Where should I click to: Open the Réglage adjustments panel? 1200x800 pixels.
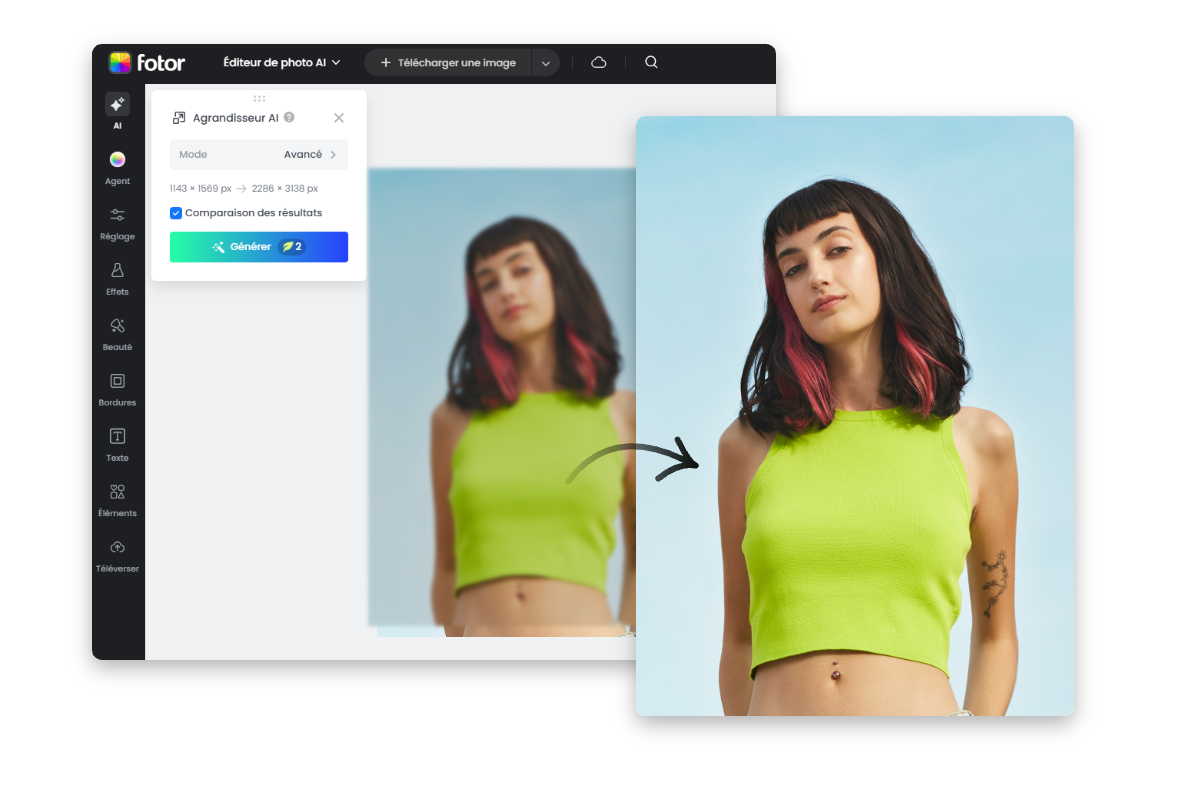(x=117, y=215)
